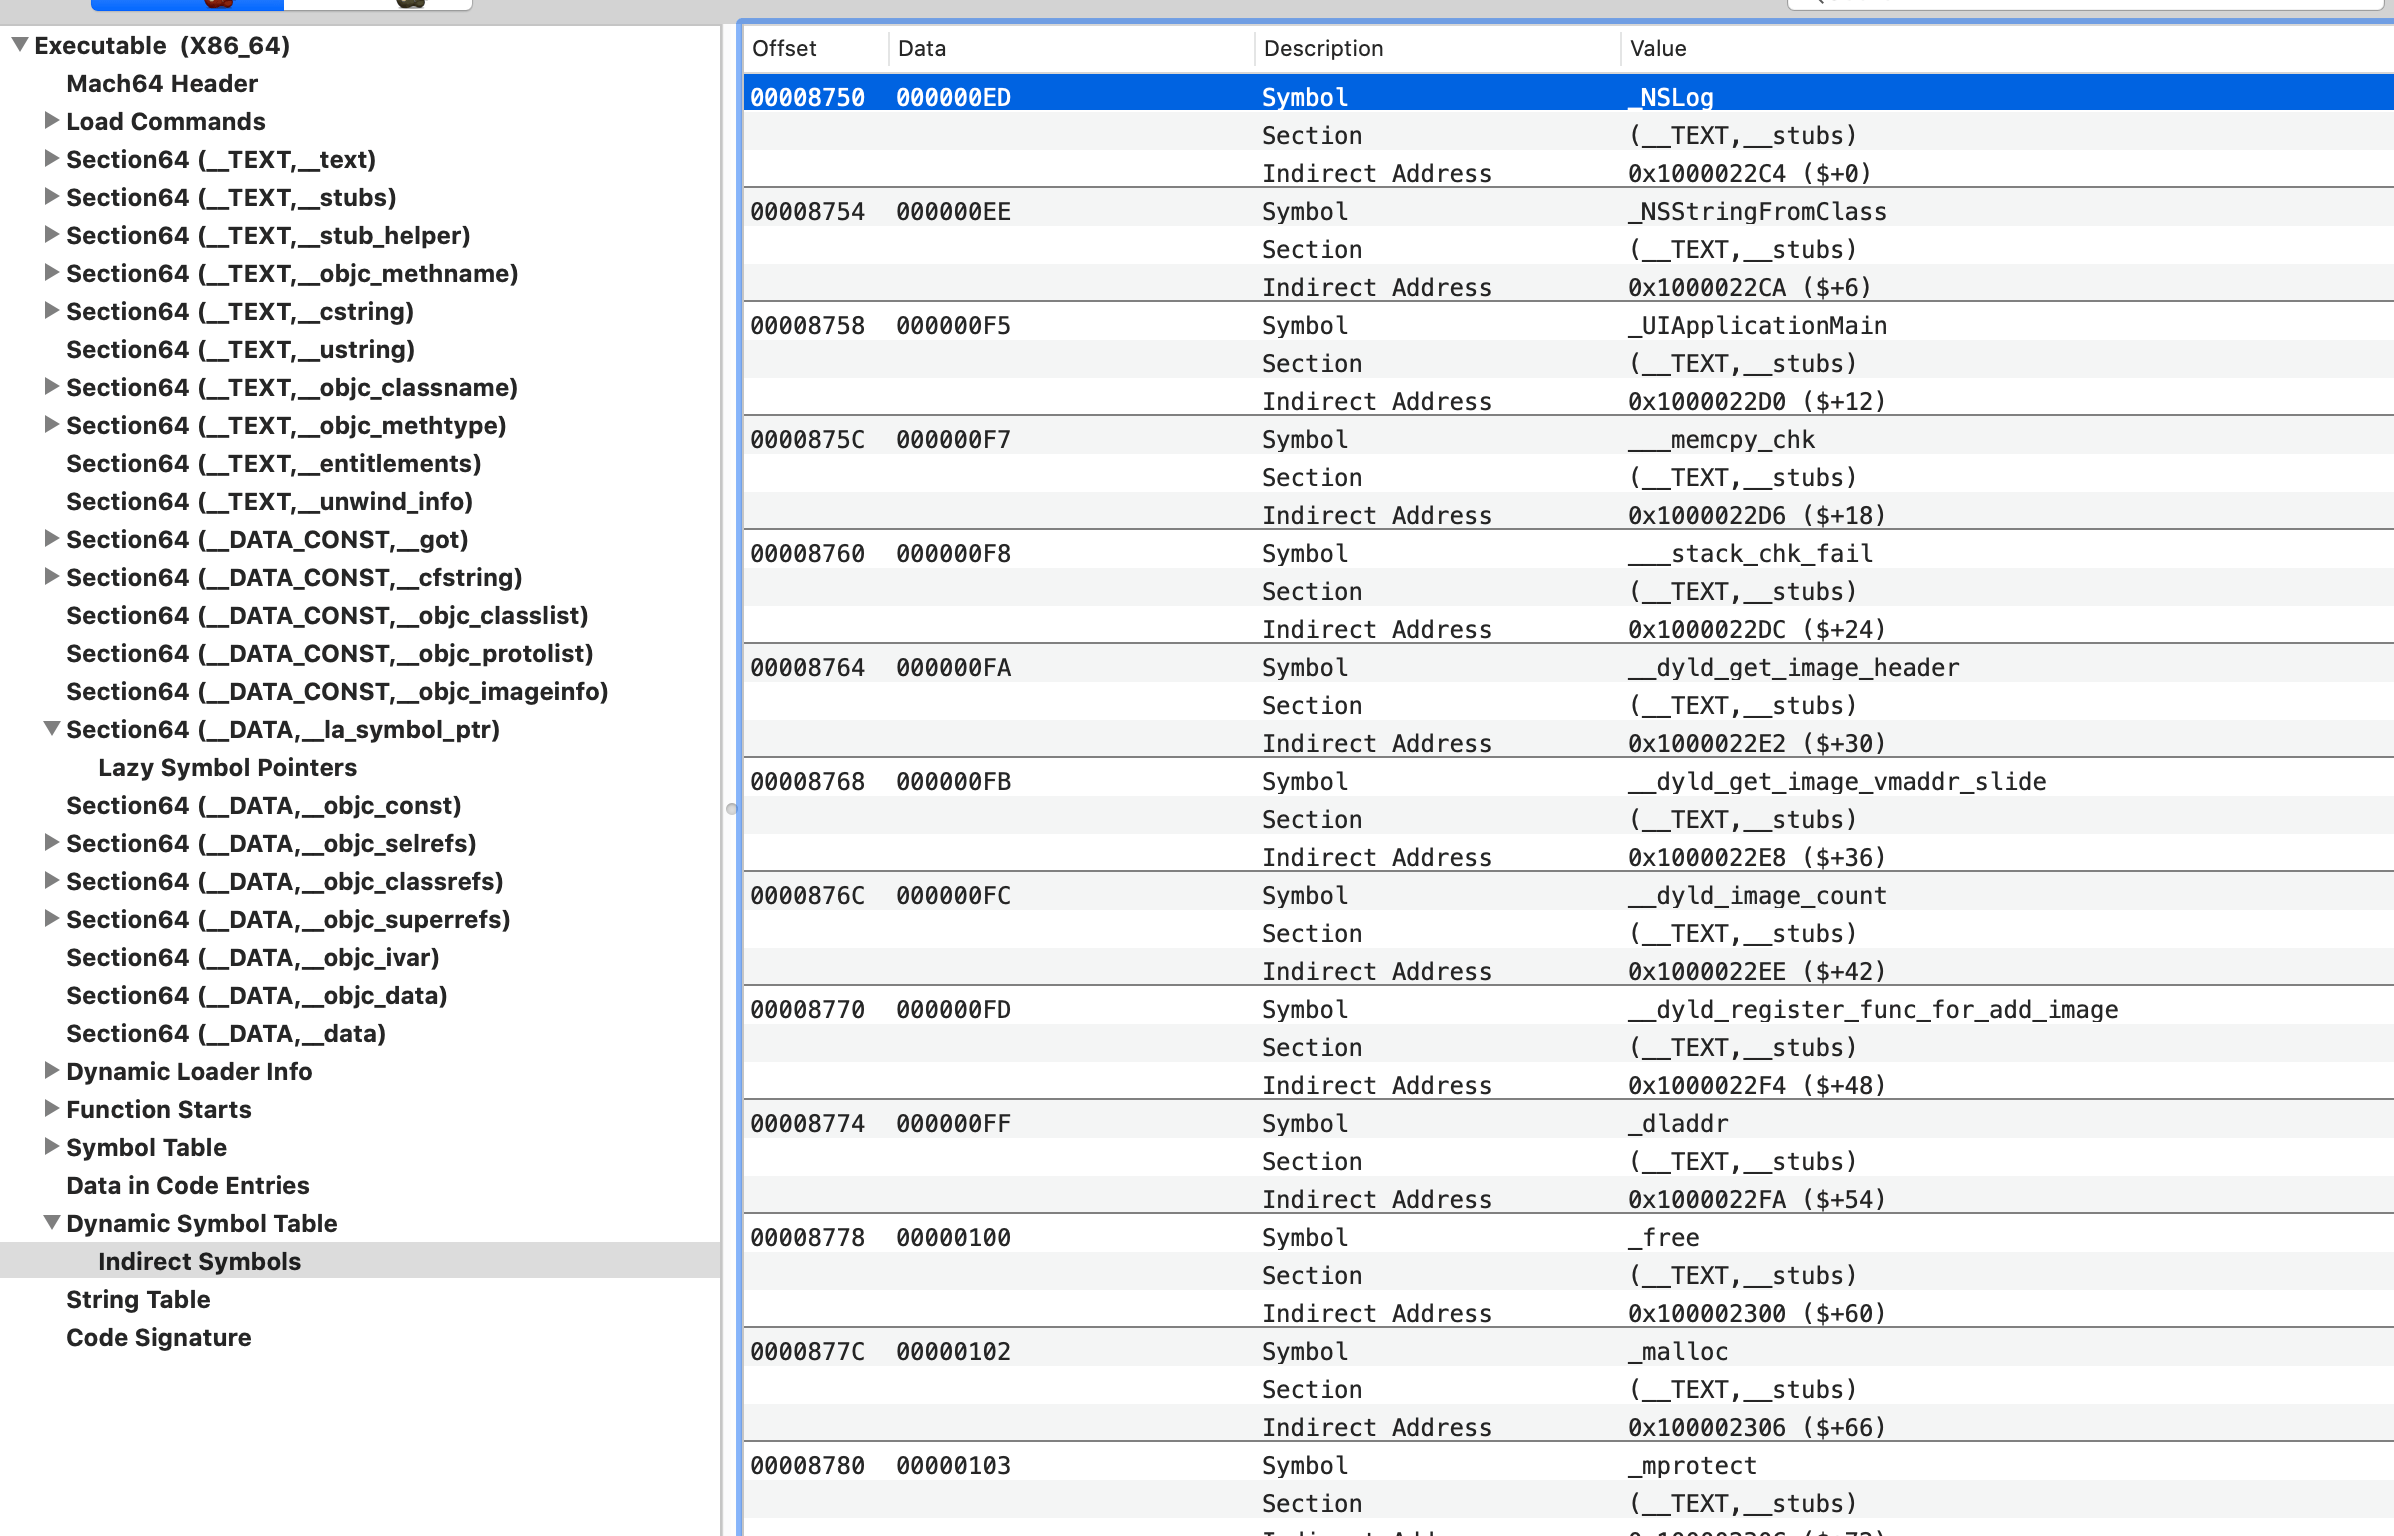
Task: Expand Section64 (__DATA,__objc_superrefs) triangle
Action: [x=51, y=919]
